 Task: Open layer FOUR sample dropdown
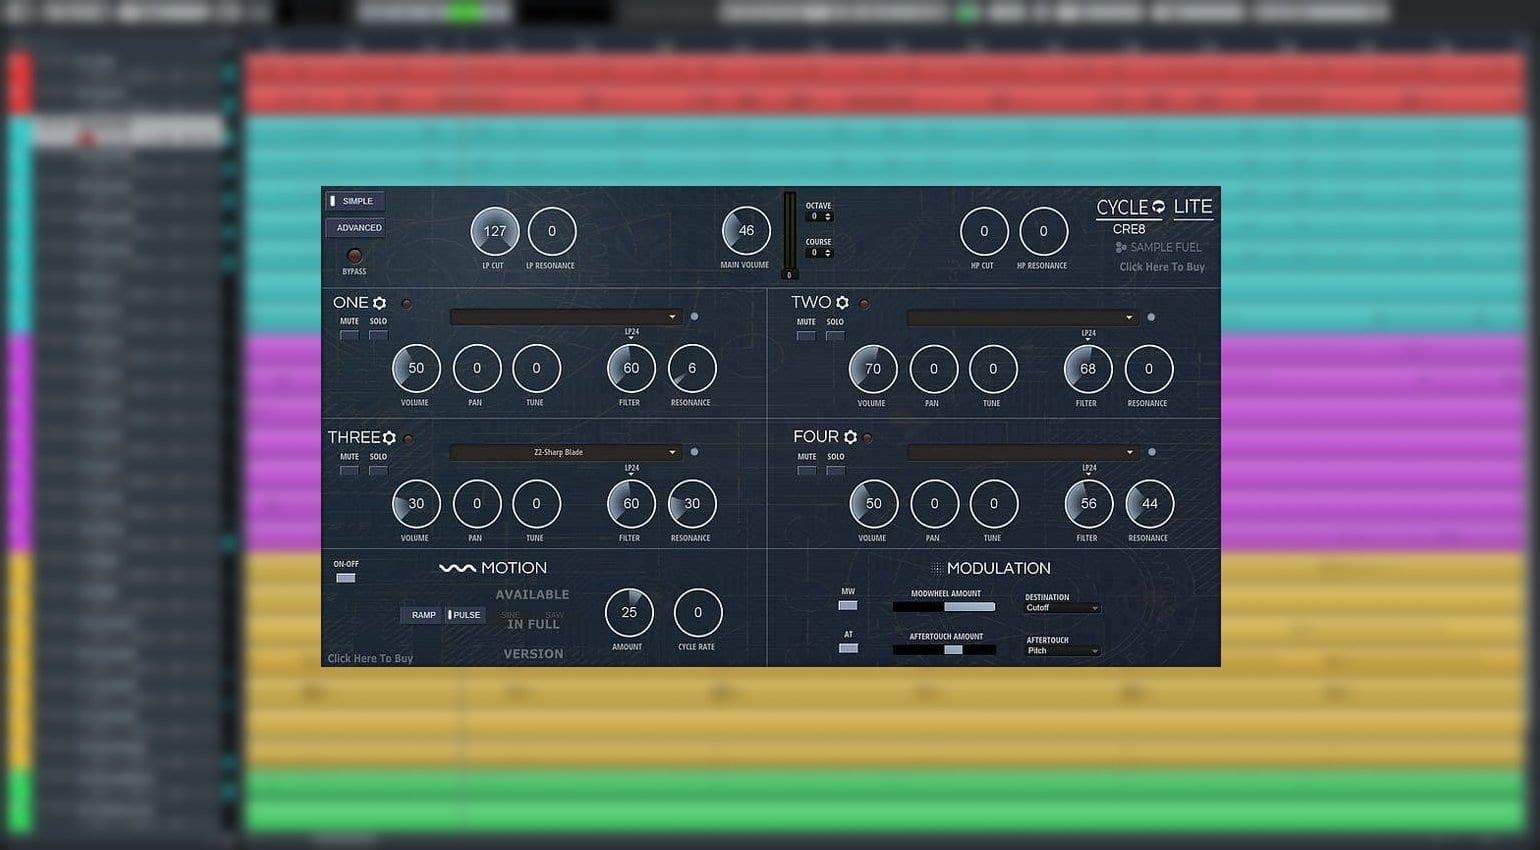point(1023,452)
